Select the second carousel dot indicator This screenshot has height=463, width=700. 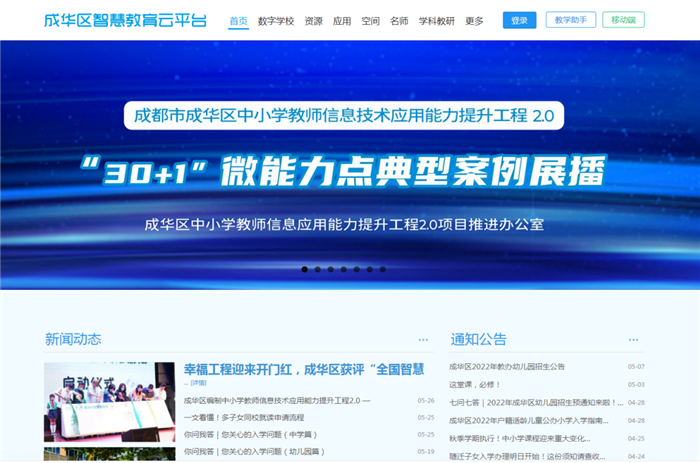(x=317, y=269)
